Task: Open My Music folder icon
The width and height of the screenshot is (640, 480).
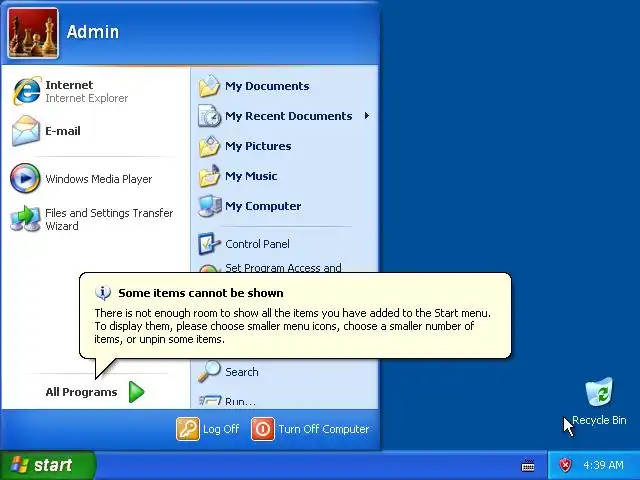Action: 209,176
